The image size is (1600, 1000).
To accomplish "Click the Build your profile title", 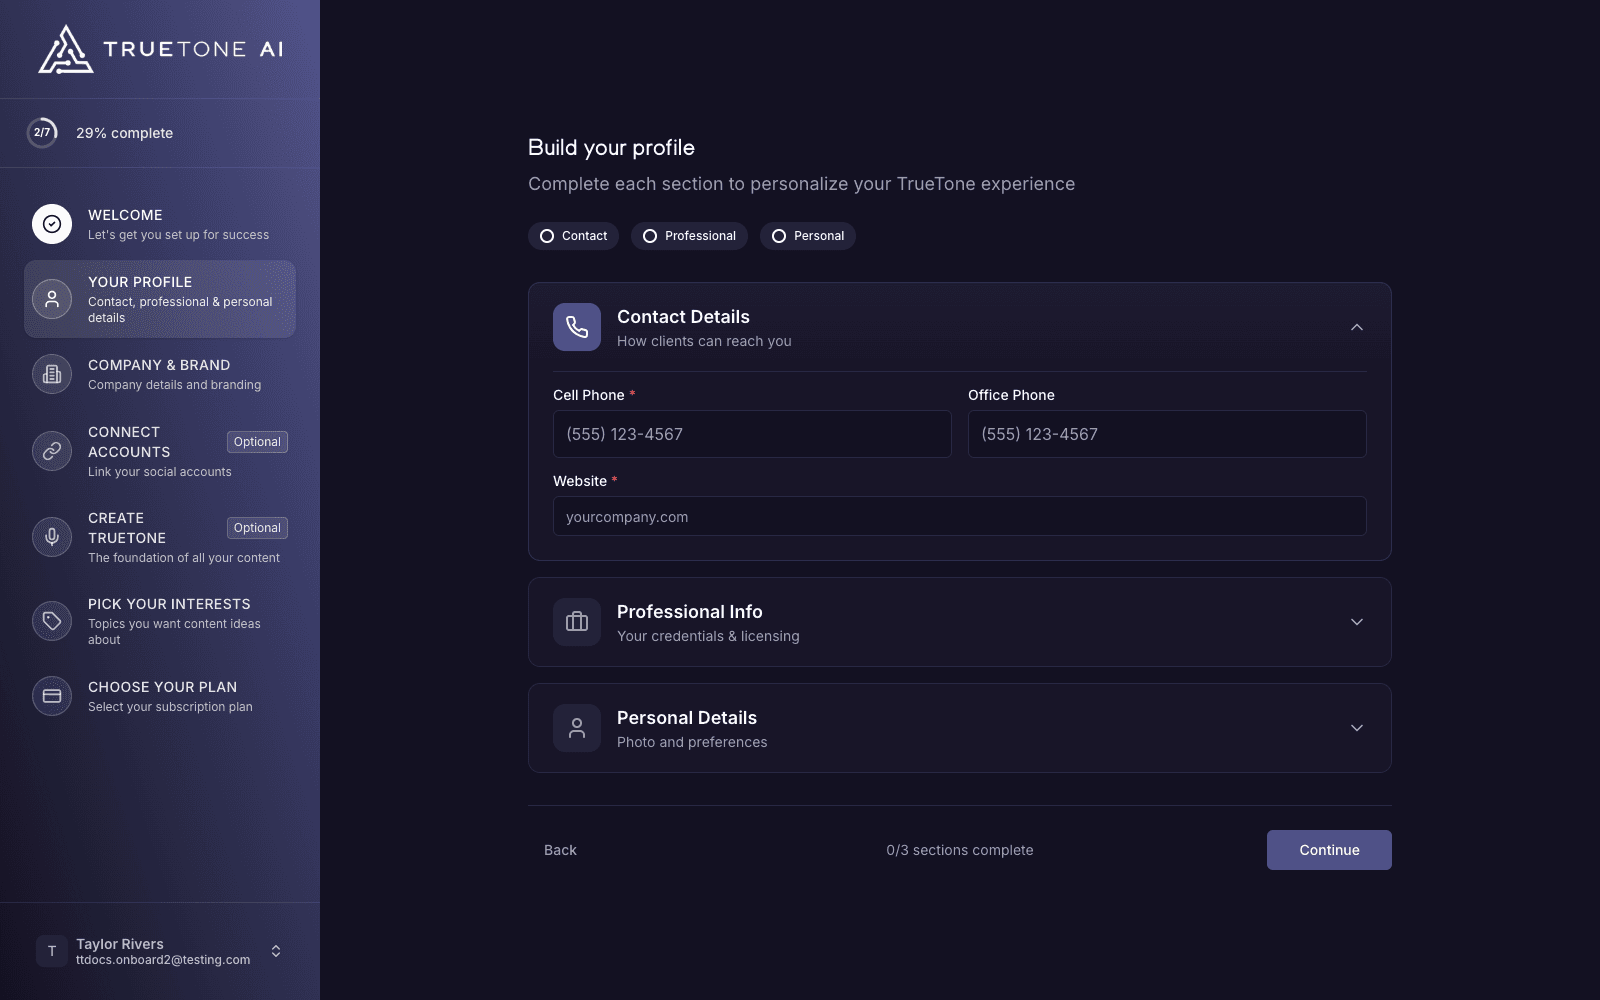I will click(x=611, y=148).
